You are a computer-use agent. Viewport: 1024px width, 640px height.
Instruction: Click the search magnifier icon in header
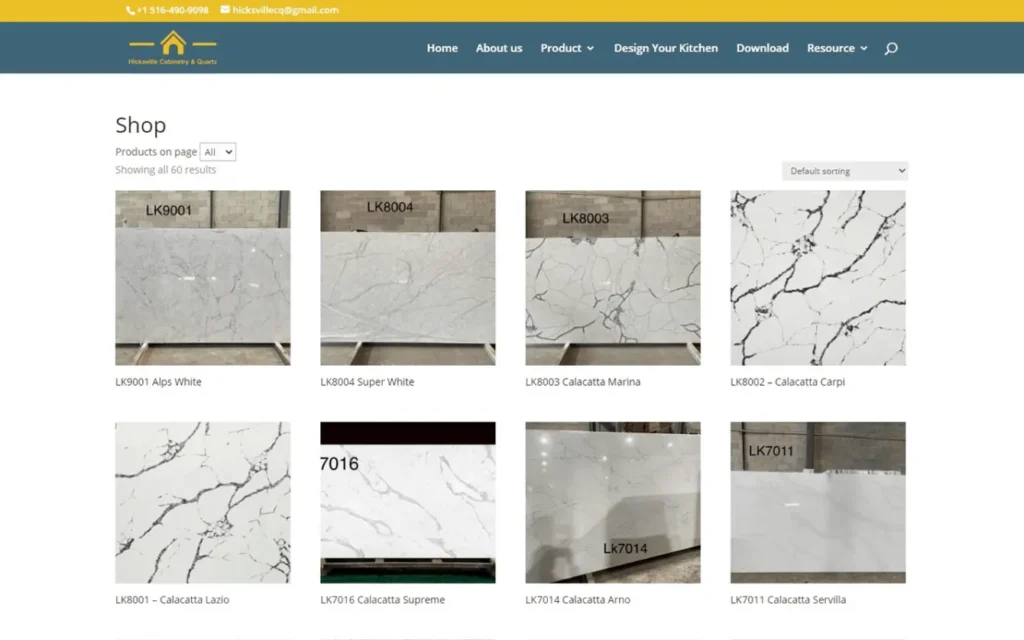[x=891, y=48]
